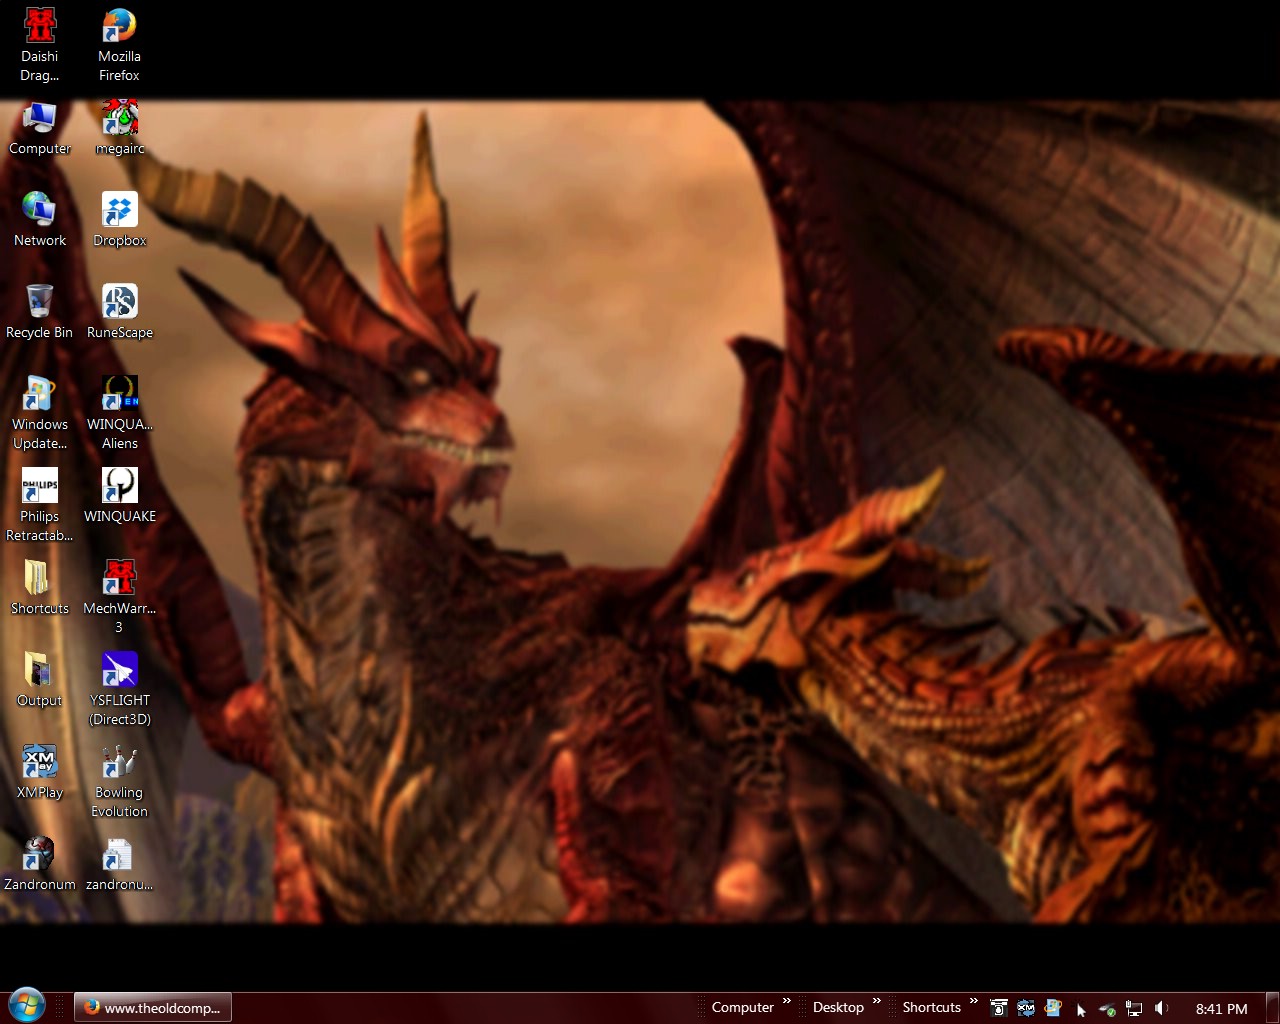Click the XMPlay tray icon

click(1025, 1008)
